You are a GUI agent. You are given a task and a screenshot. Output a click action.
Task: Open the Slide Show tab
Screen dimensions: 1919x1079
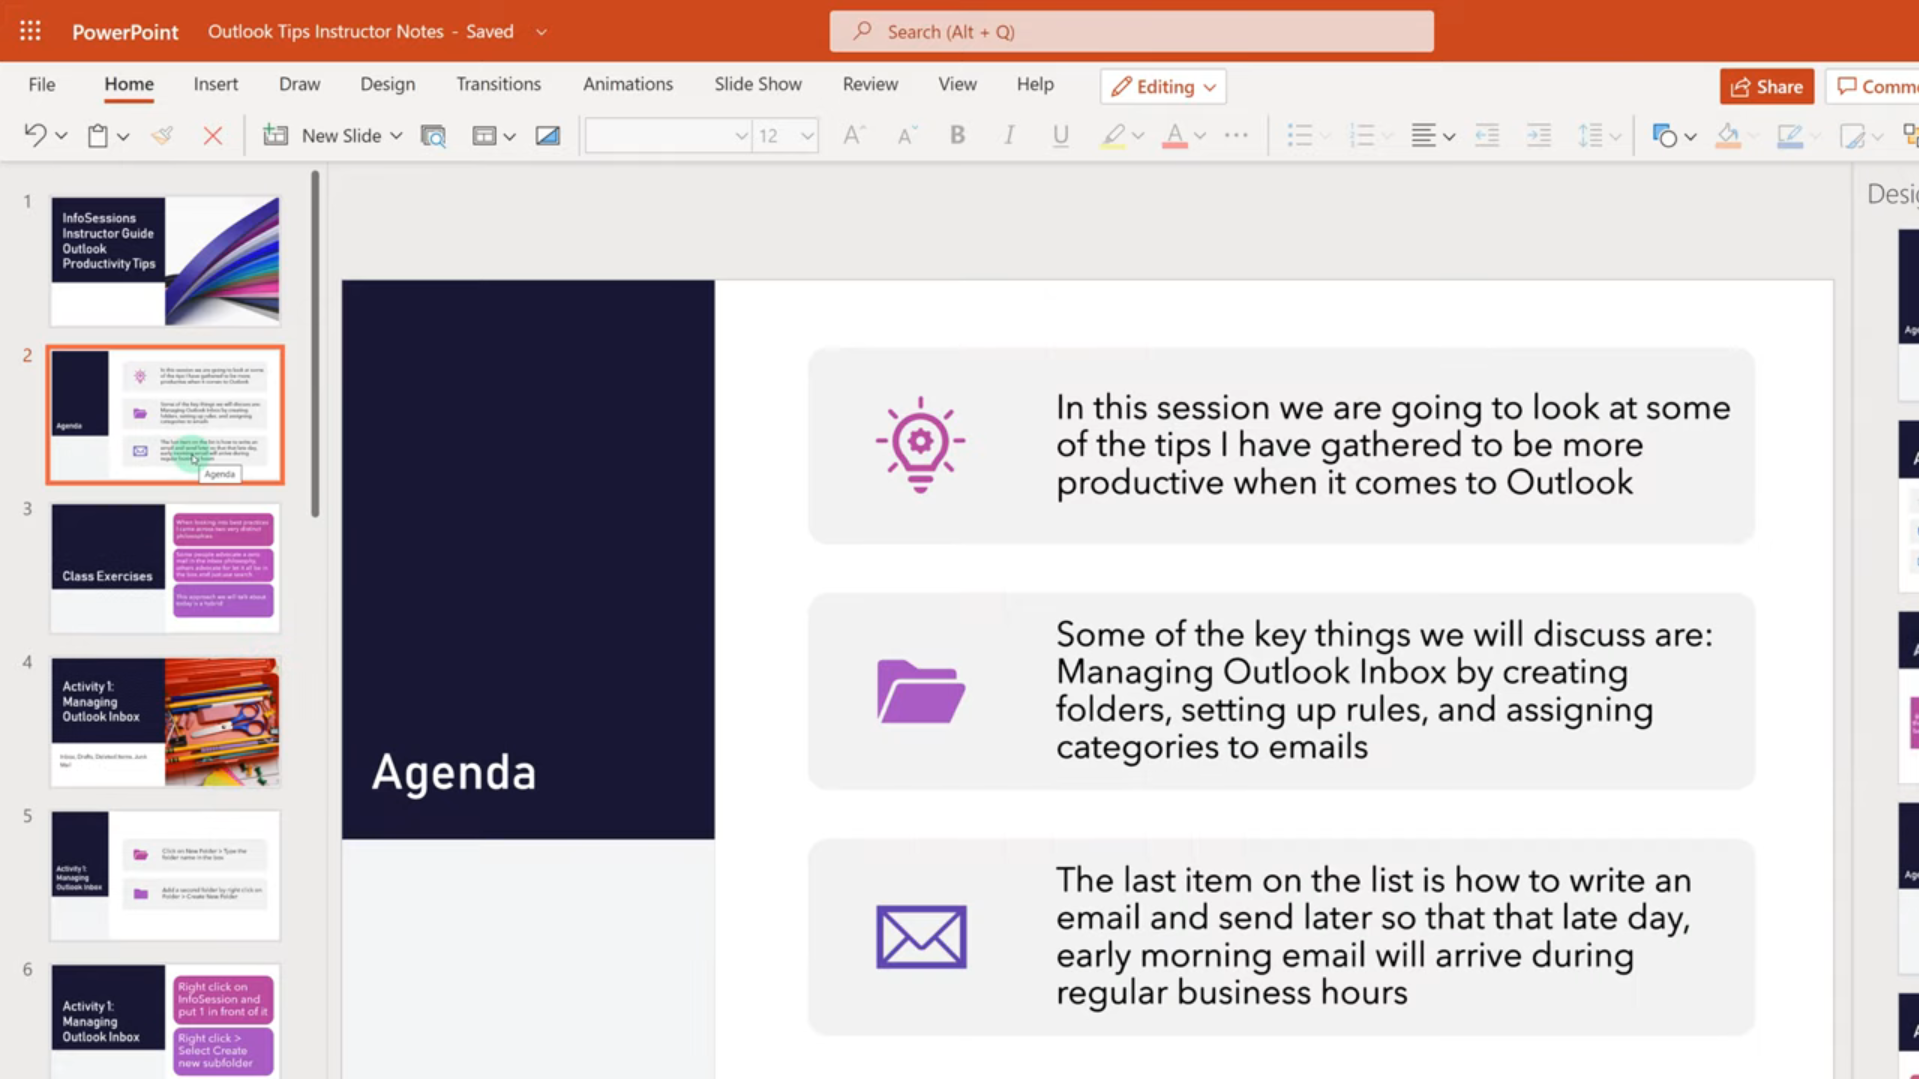[x=758, y=84]
